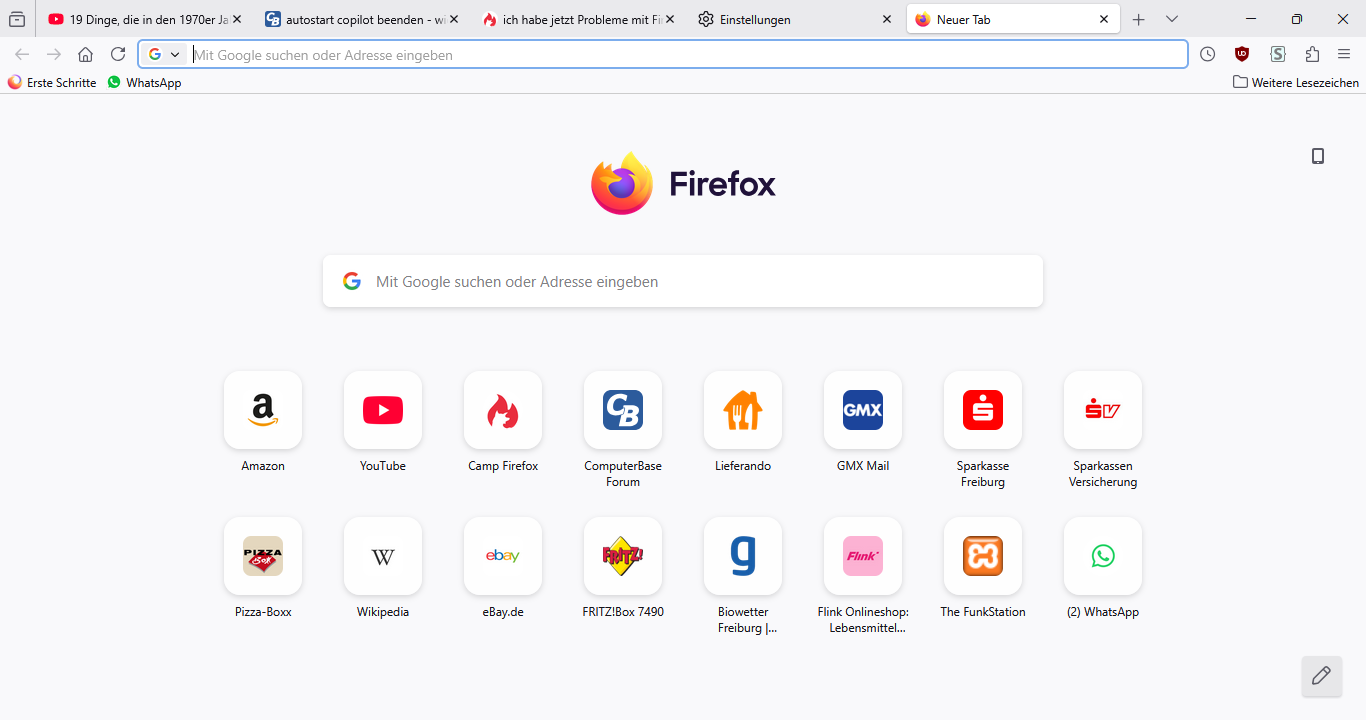Image resolution: width=1366 pixels, height=720 pixels.
Task: Open the green S extension icon
Action: point(1277,55)
